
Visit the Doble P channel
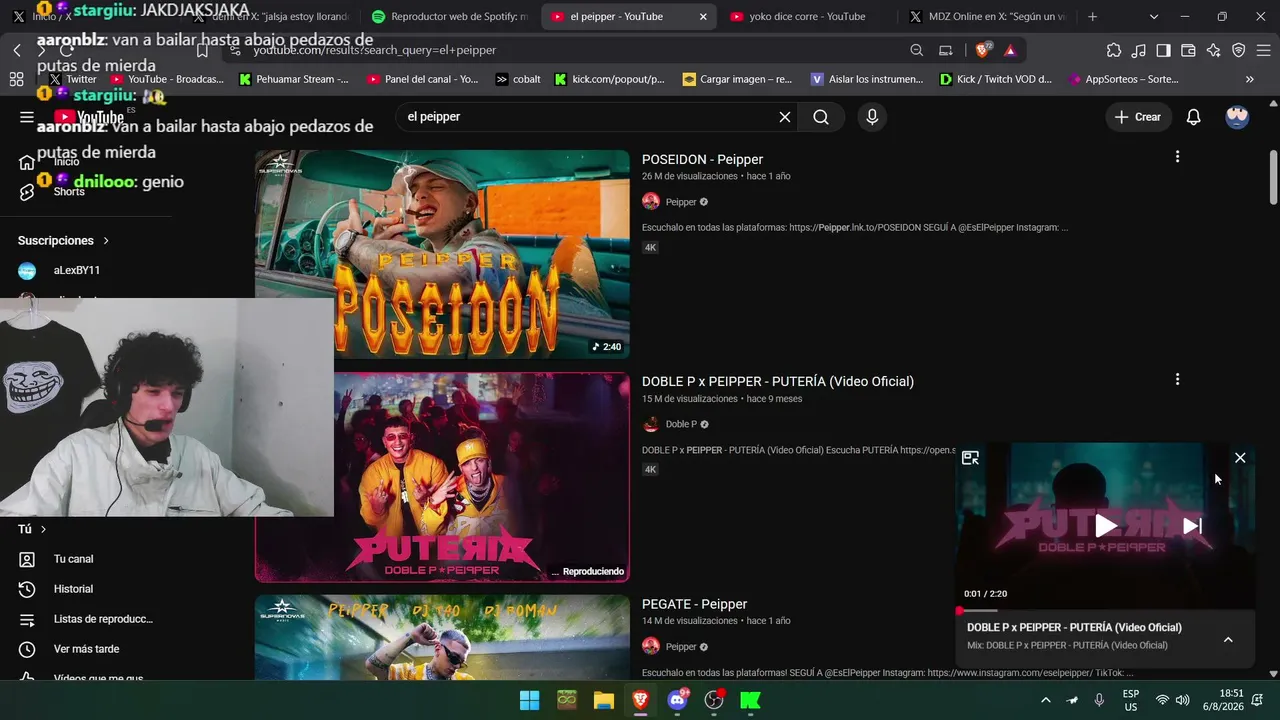tap(681, 424)
